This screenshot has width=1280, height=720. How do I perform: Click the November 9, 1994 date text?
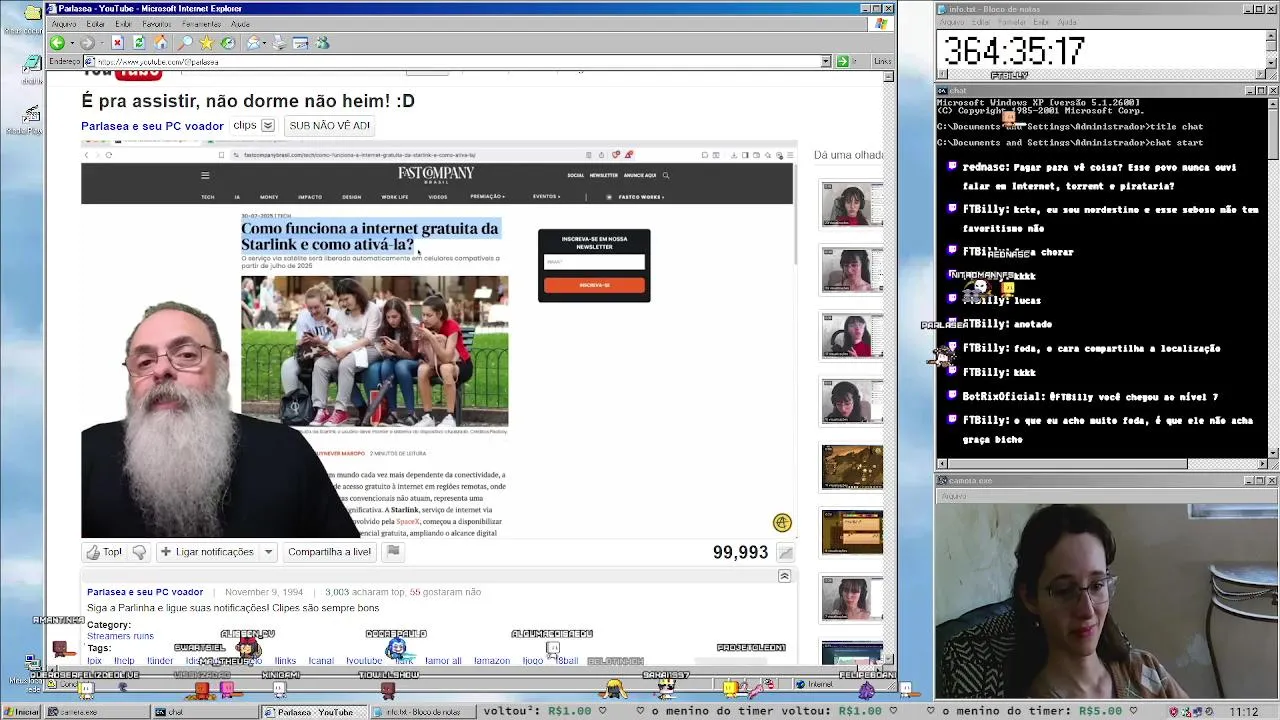pyautogui.click(x=263, y=592)
